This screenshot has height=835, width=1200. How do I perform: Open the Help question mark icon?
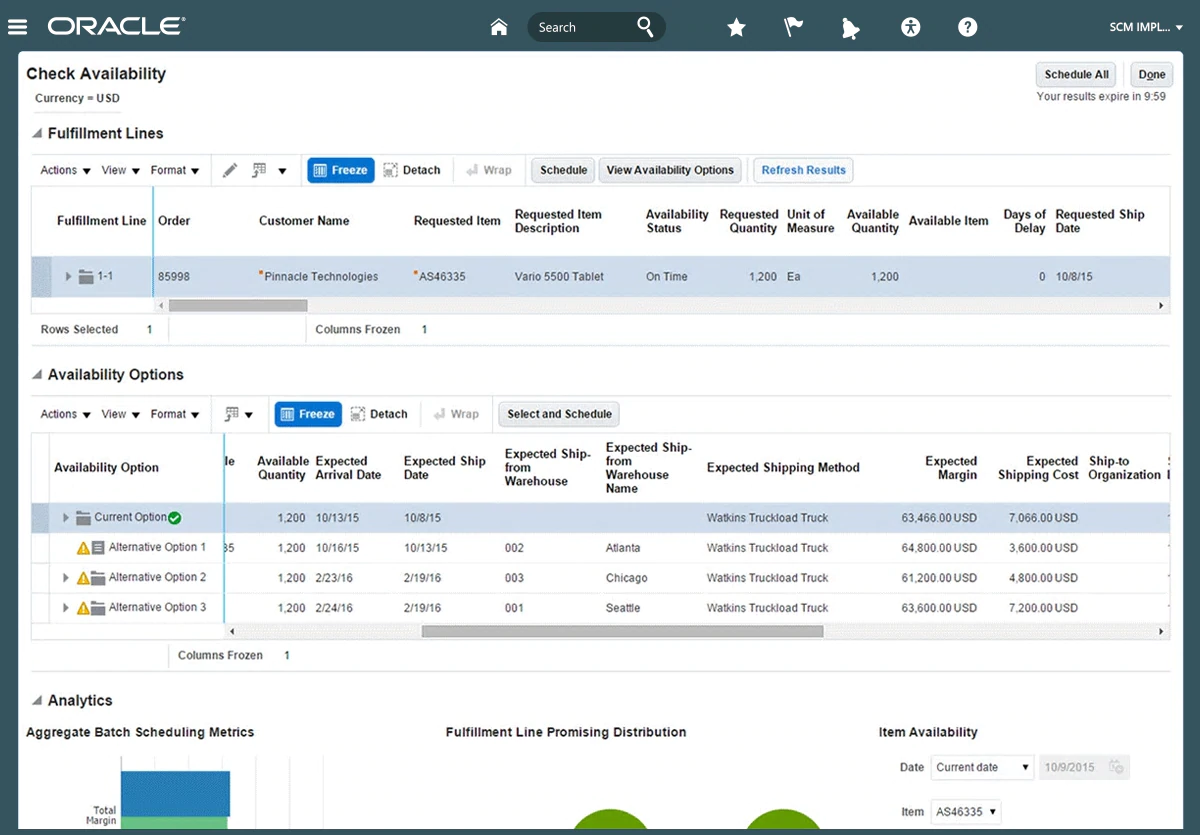[x=967, y=27]
